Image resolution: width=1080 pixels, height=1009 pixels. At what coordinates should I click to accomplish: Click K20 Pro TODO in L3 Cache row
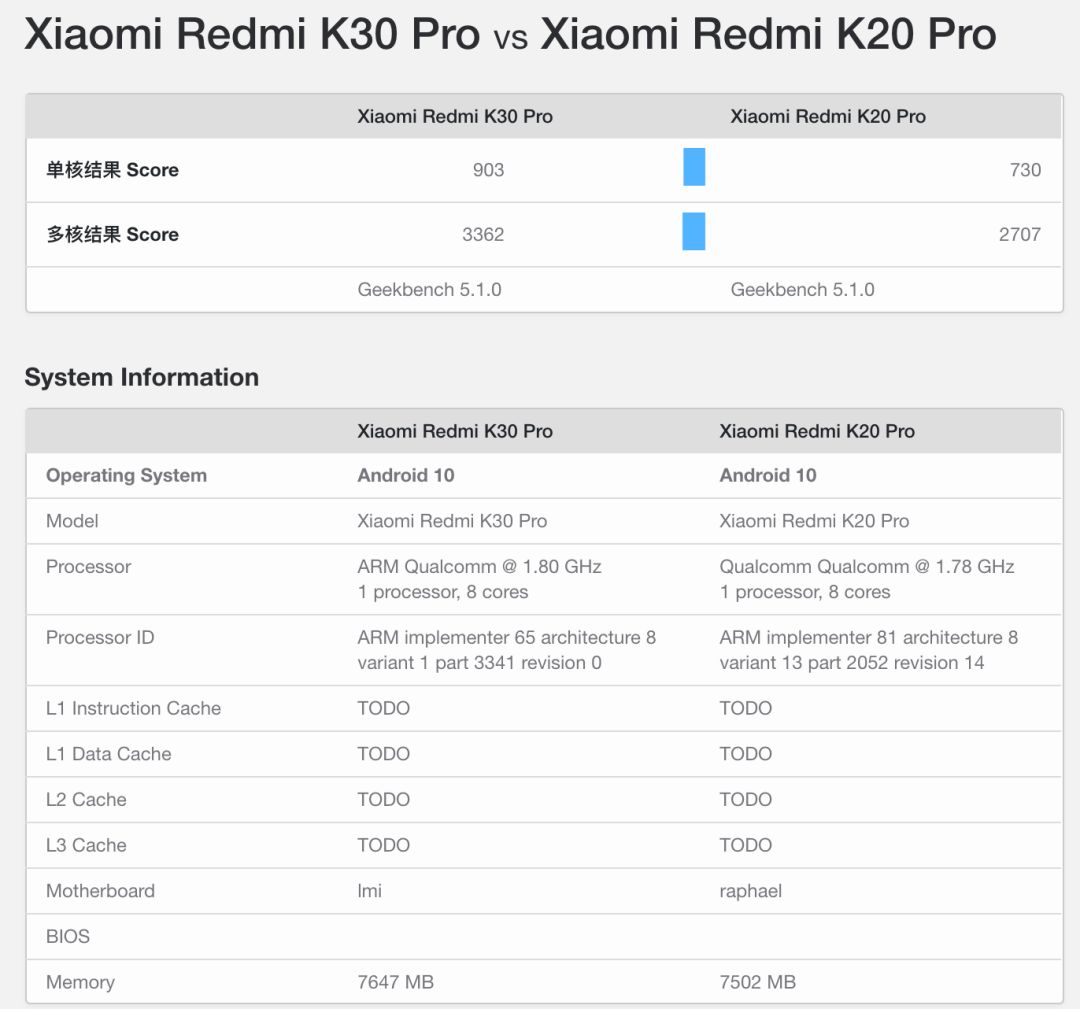click(746, 845)
